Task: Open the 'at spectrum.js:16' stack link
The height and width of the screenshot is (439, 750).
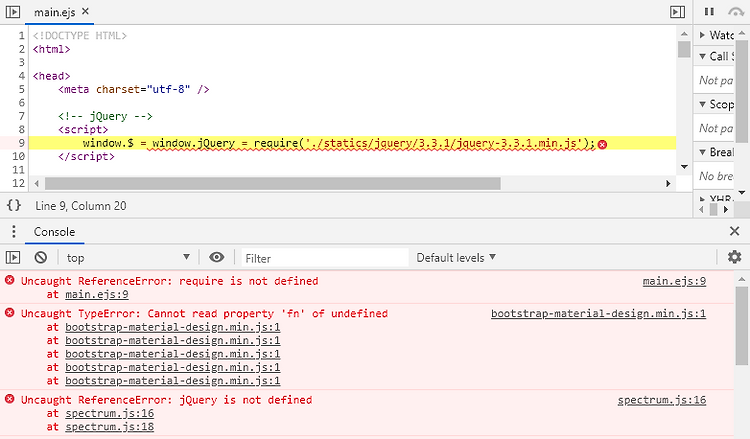Action: point(110,414)
